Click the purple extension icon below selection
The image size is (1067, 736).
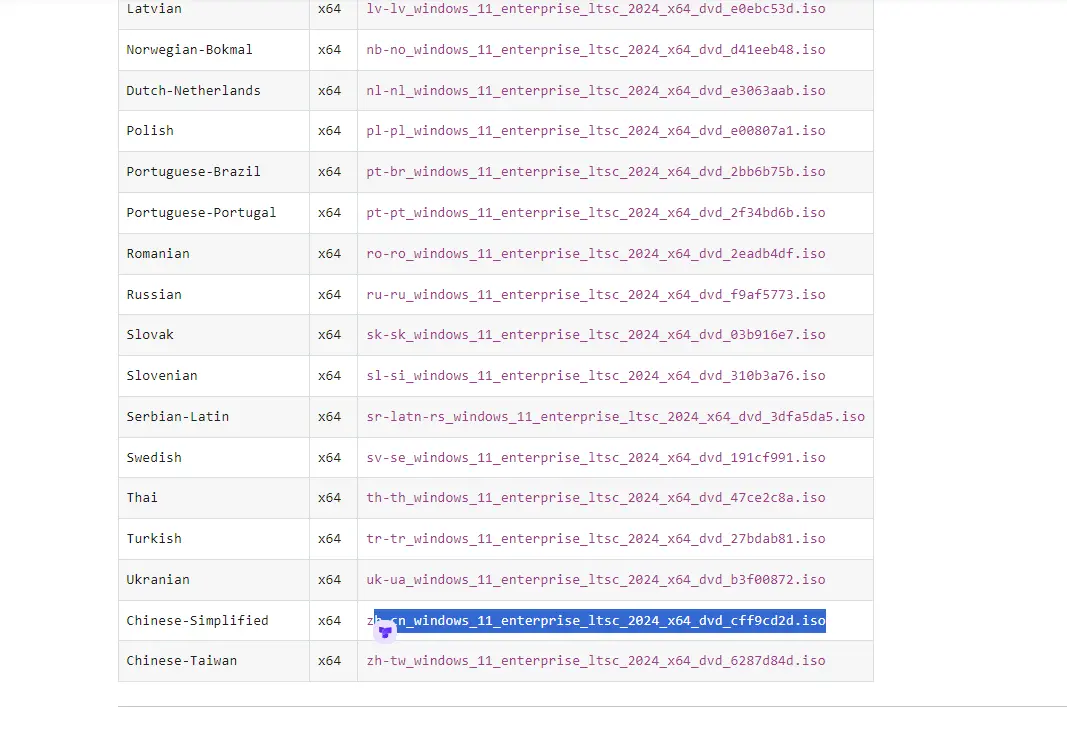[x=385, y=633]
